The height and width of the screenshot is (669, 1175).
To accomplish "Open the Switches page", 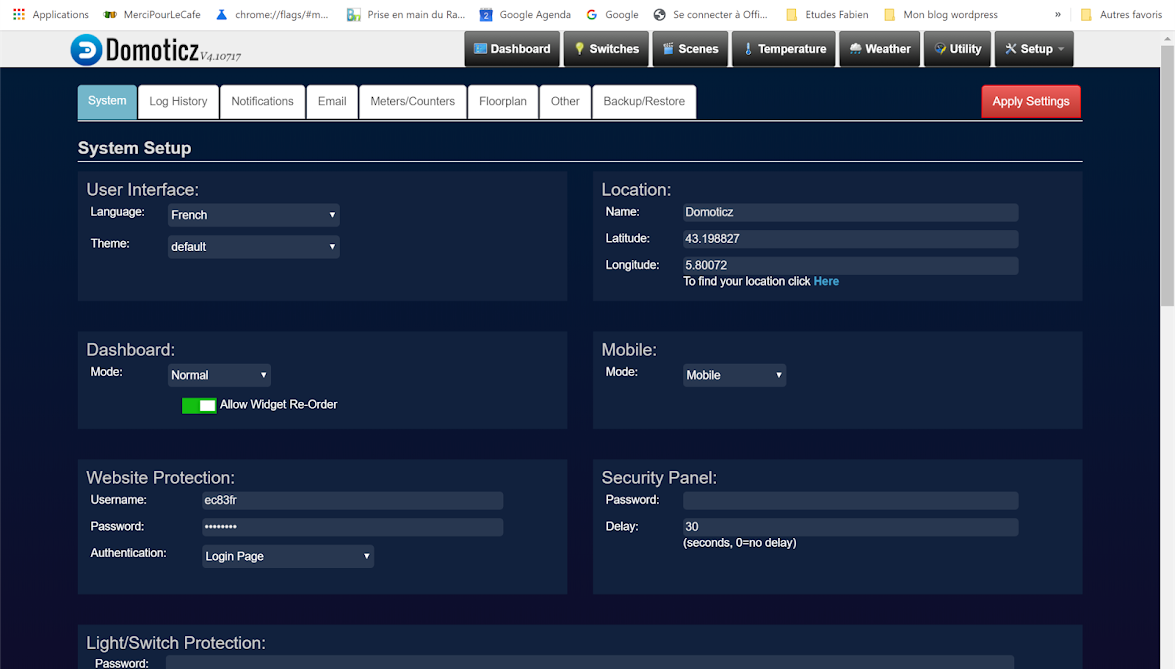I will click(606, 49).
